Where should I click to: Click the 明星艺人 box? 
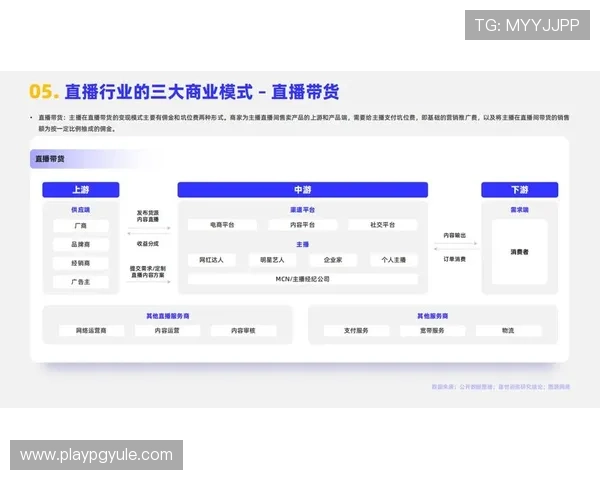[x=272, y=260]
